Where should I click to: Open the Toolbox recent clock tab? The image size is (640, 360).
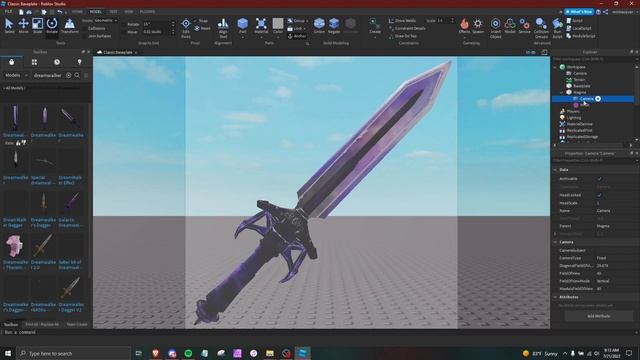57,62
